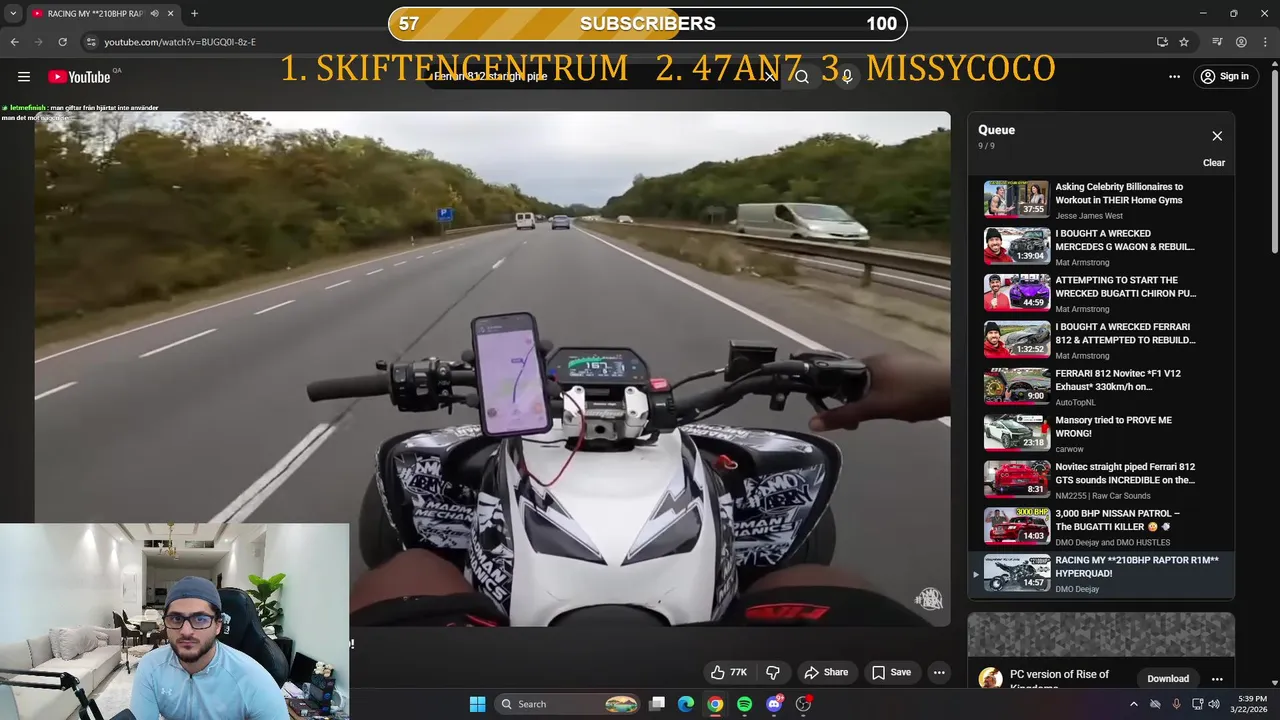Viewport: 1280px width, 720px height.
Task: Reload the YouTube page
Action: click(62, 42)
